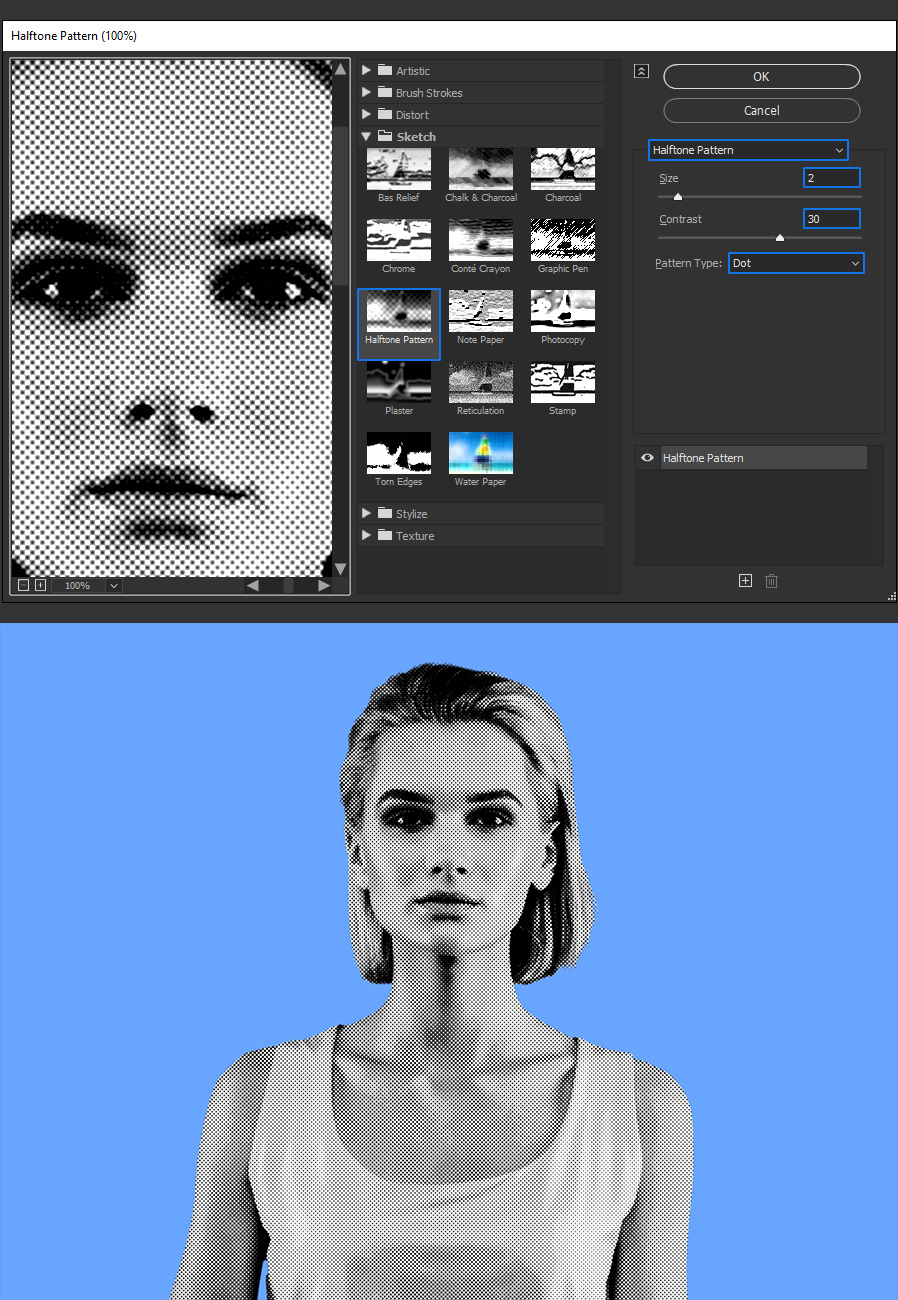Click preview scroll up arrow
The image size is (898, 1300).
tap(340, 69)
